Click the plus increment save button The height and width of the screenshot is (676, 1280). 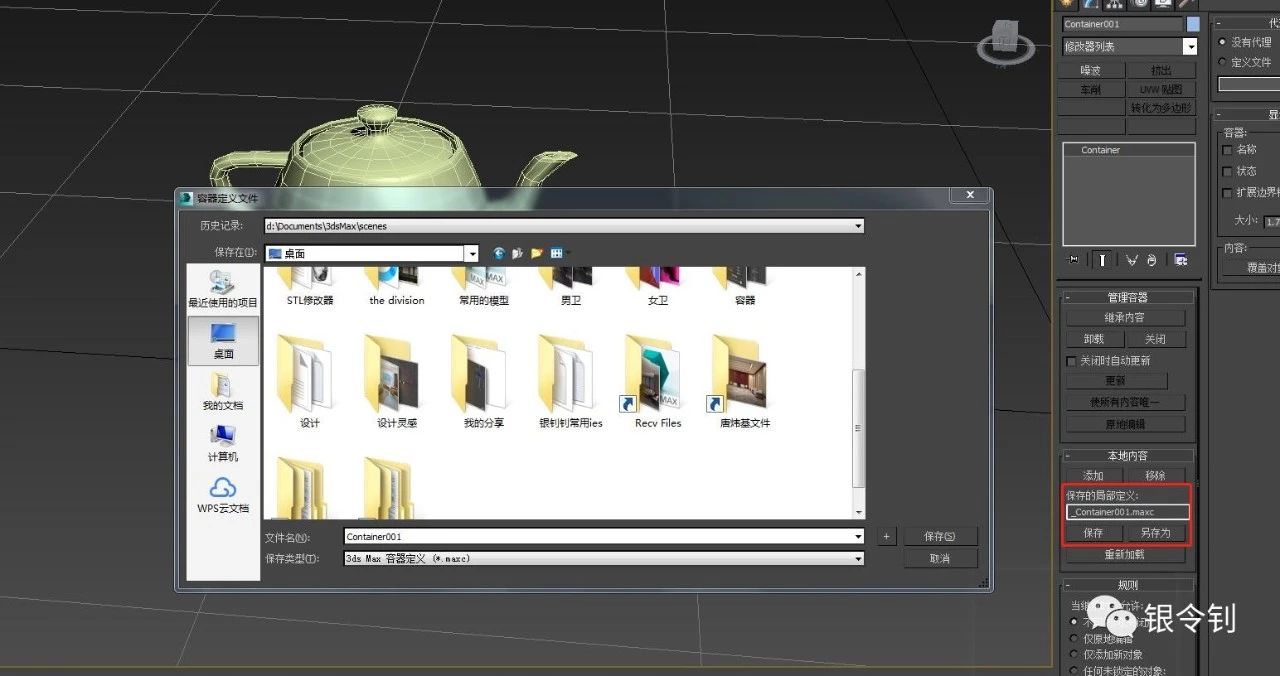click(886, 537)
